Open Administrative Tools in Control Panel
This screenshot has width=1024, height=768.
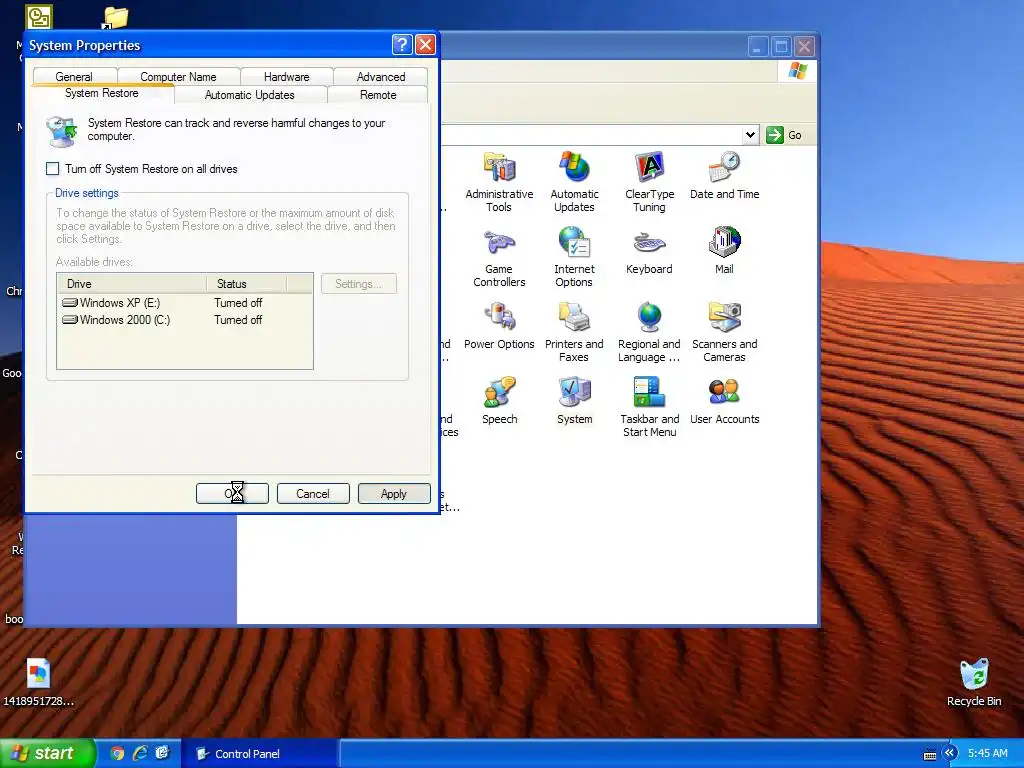pyautogui.click(x=499, y=182)
